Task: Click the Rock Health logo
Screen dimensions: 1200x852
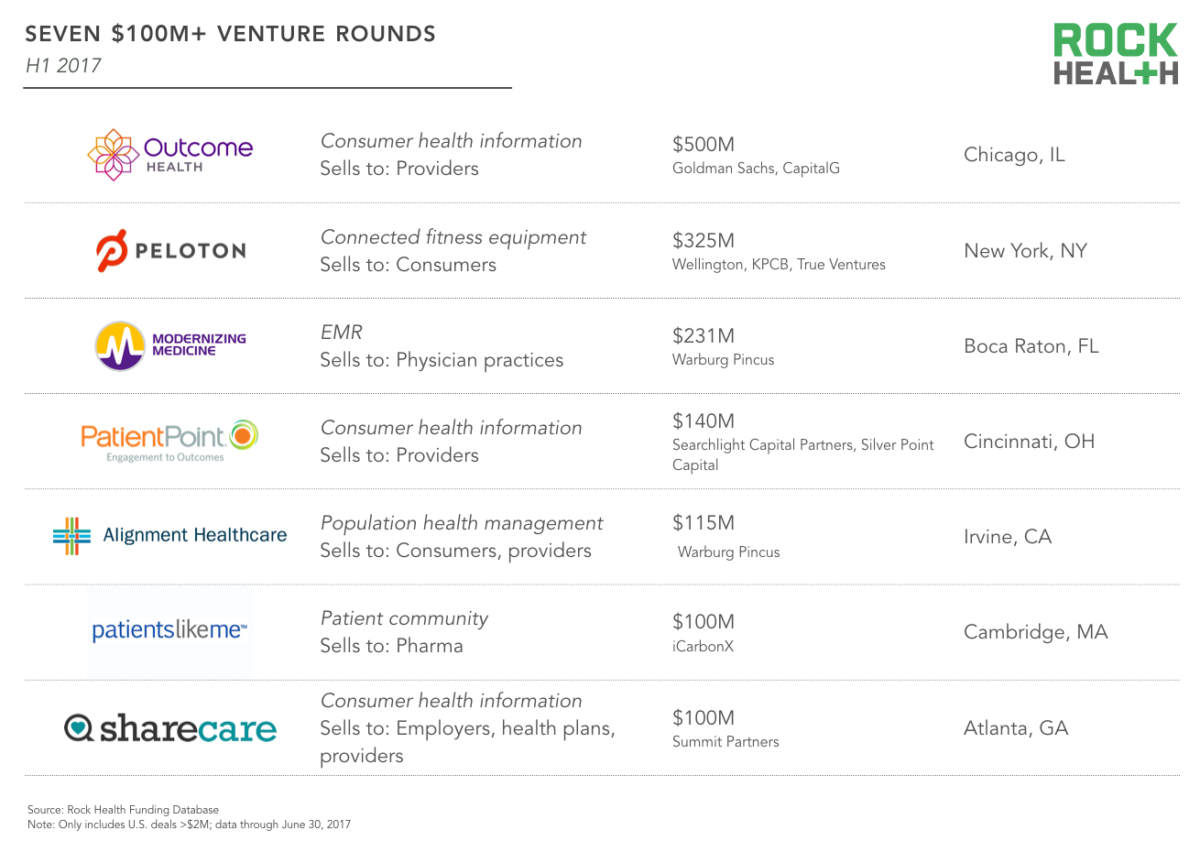Action: pyautogui.click(x=1115, y=54)
